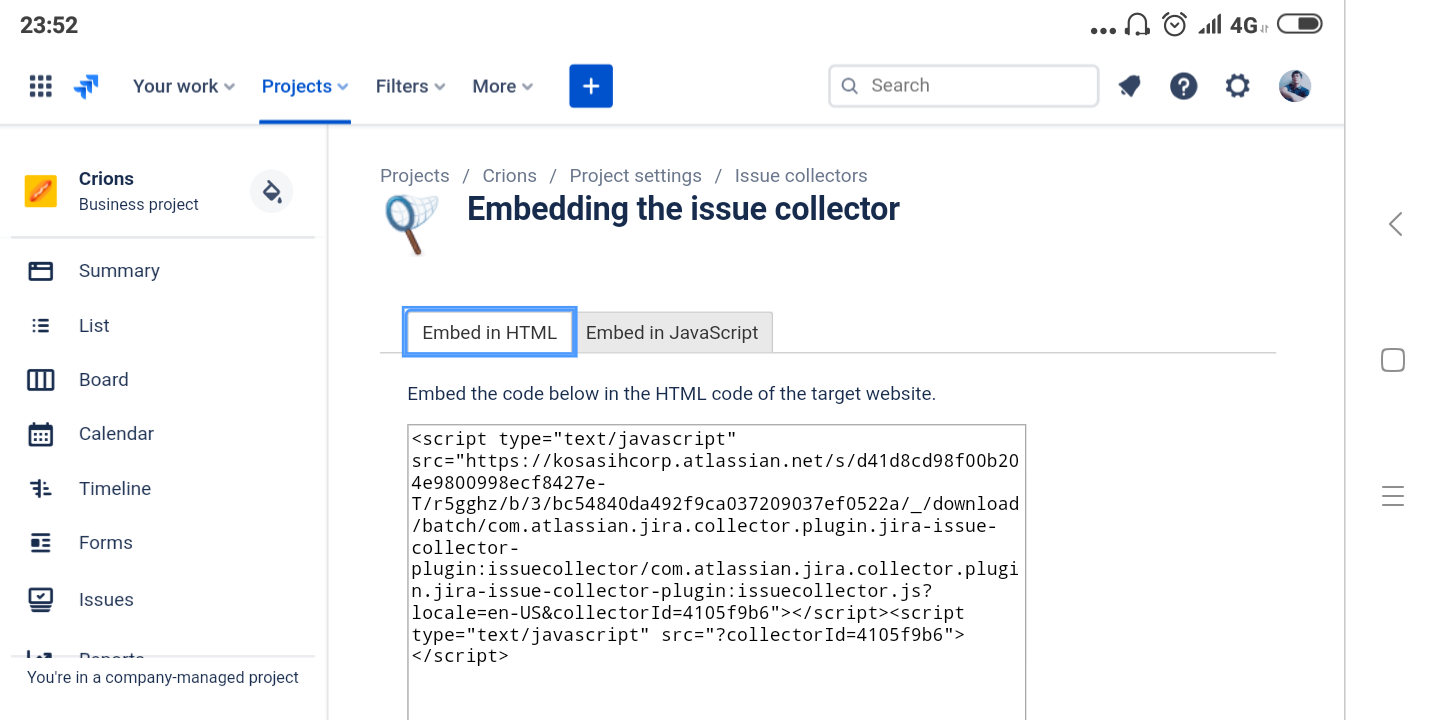The image size is (1440, 720).
Task: Expand the Filters dropdown
Action: [x=411, y=86]
